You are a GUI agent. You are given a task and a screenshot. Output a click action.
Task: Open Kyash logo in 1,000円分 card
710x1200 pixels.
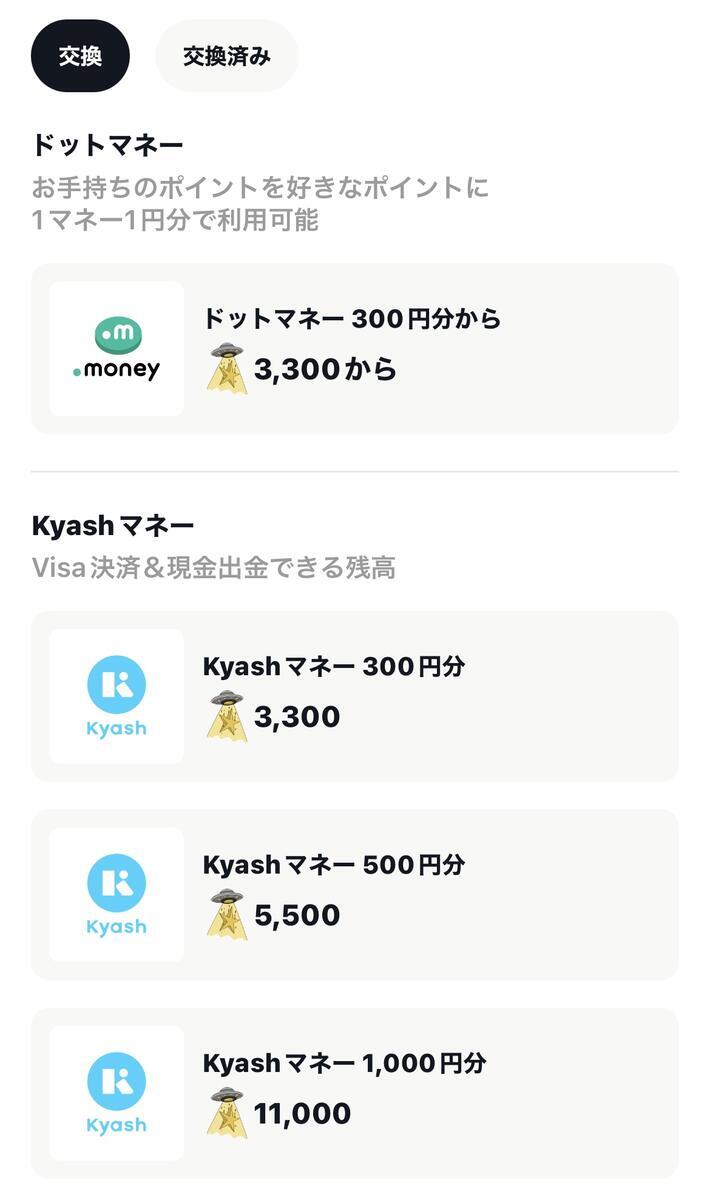click(117, 1093)
